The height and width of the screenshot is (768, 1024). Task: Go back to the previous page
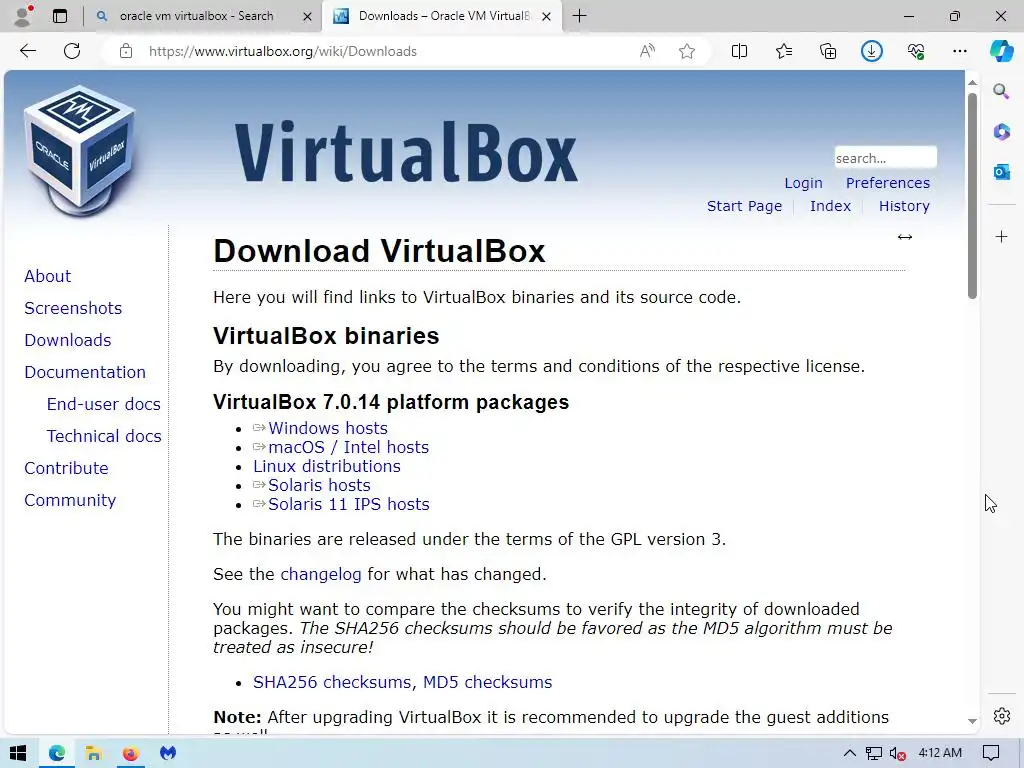tap(27, 51)
